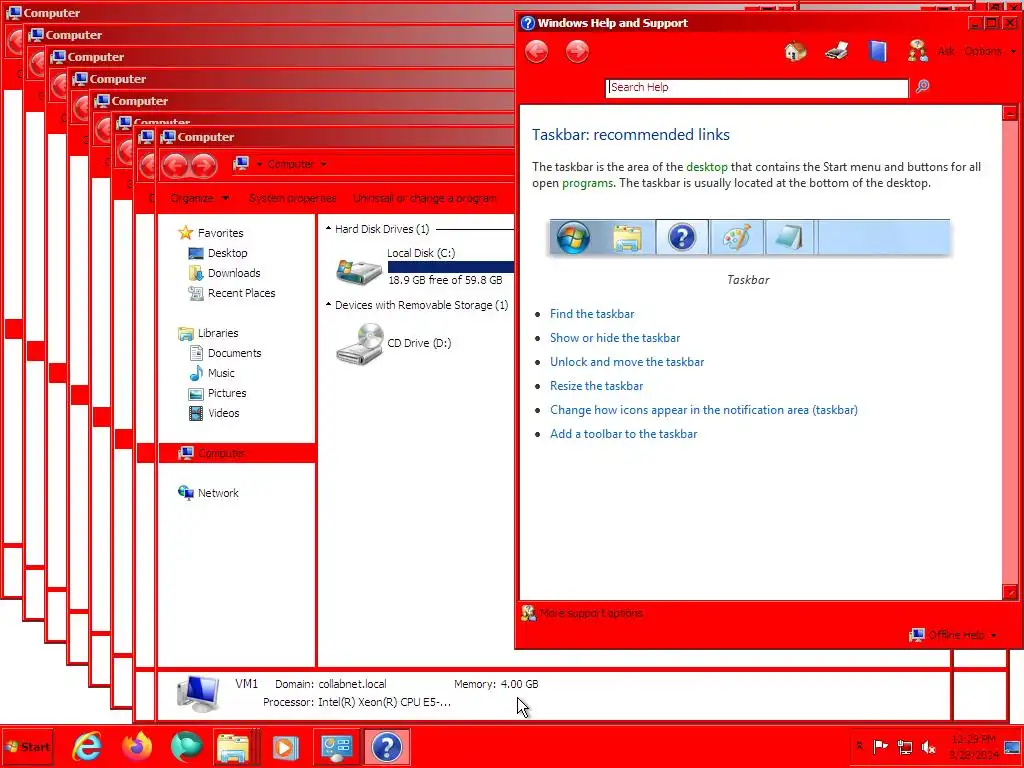
Task: Open address bar Computer dropdown arrow
Action: [324, 165]
